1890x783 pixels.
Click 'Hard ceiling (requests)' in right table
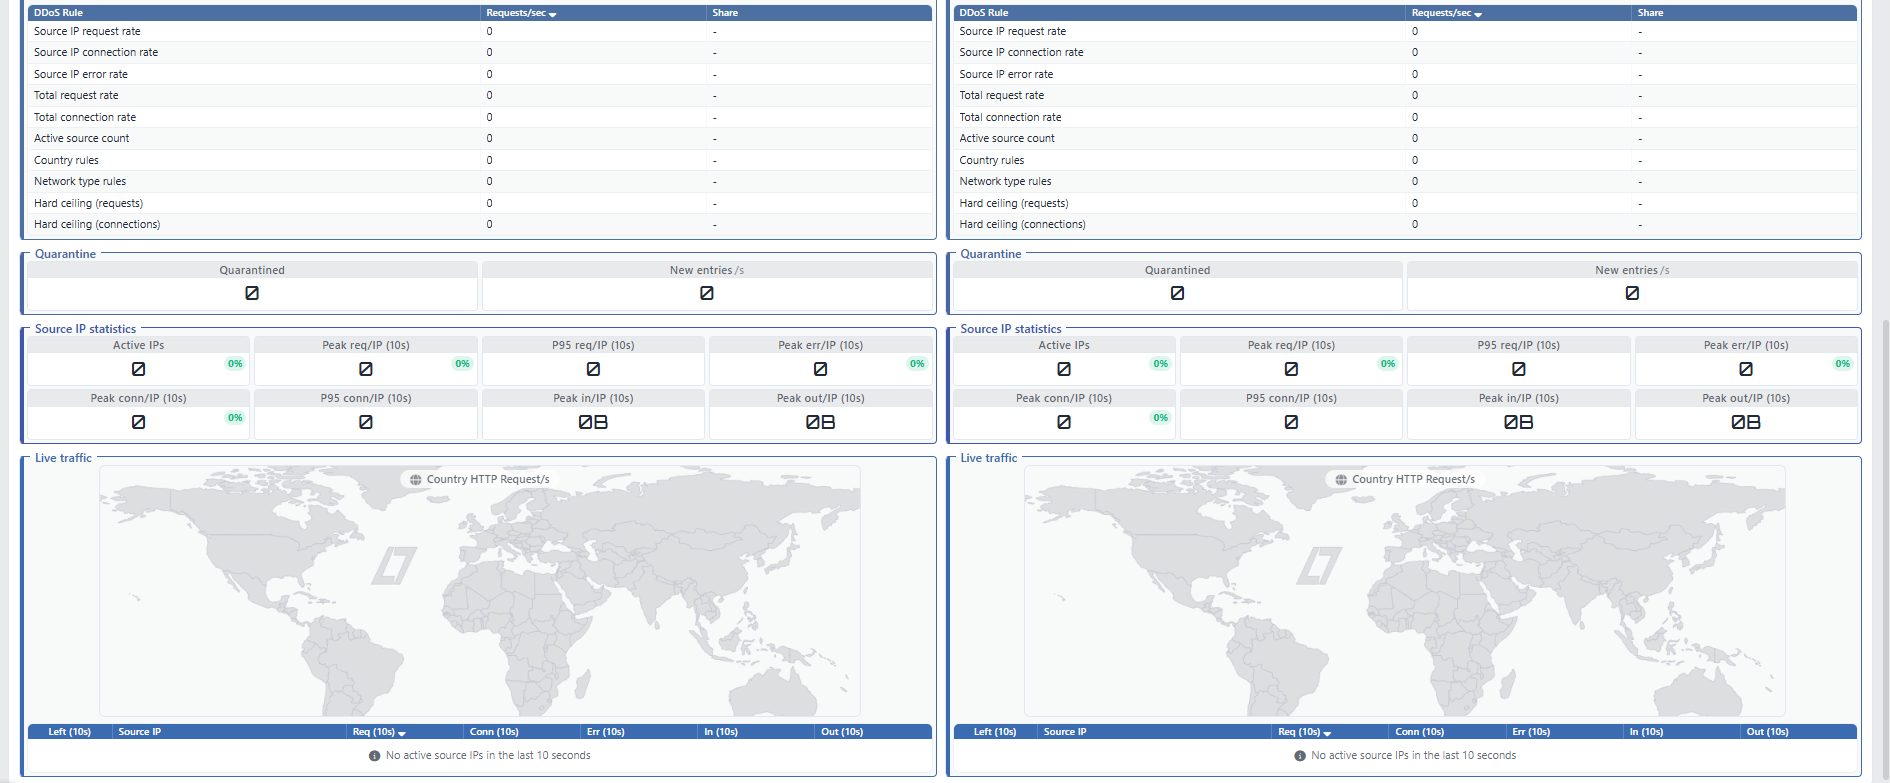coord(1014,203)
